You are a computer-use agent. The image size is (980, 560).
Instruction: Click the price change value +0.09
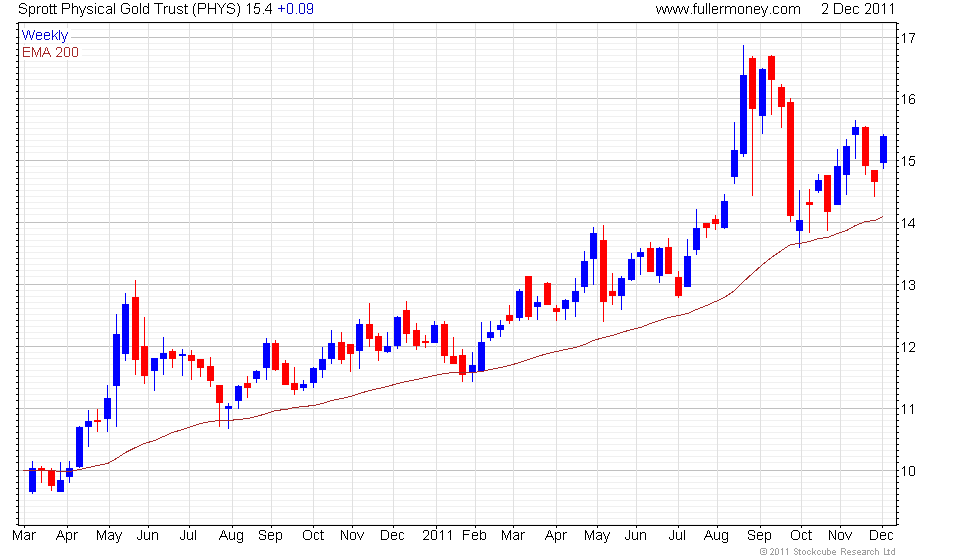pyautogui.click(x=296, y=9)
